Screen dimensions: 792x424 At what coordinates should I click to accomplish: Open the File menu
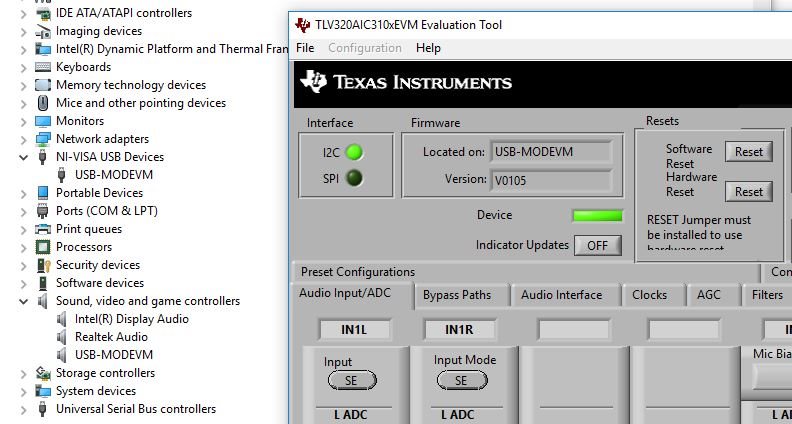click(x=305, y=48)
